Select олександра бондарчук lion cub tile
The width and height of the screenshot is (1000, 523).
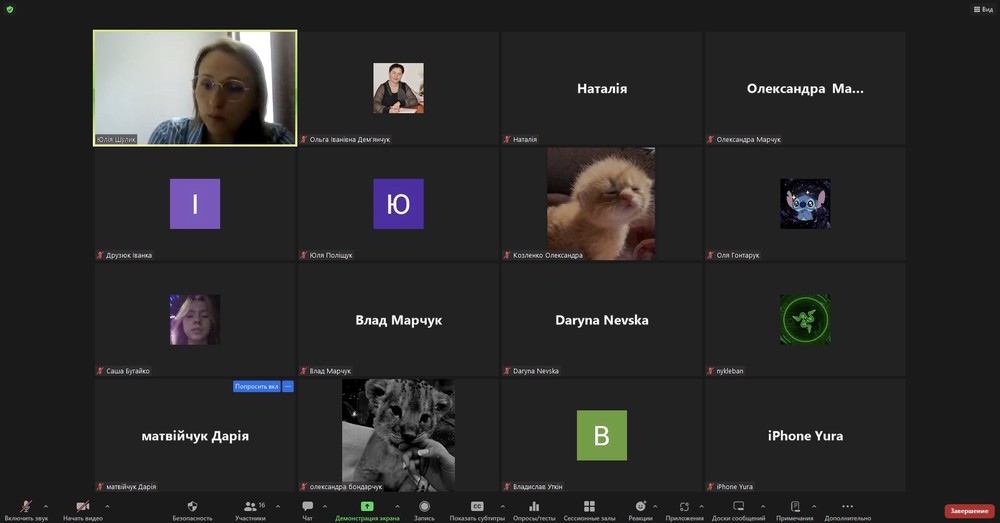click(x=398, y=435)
